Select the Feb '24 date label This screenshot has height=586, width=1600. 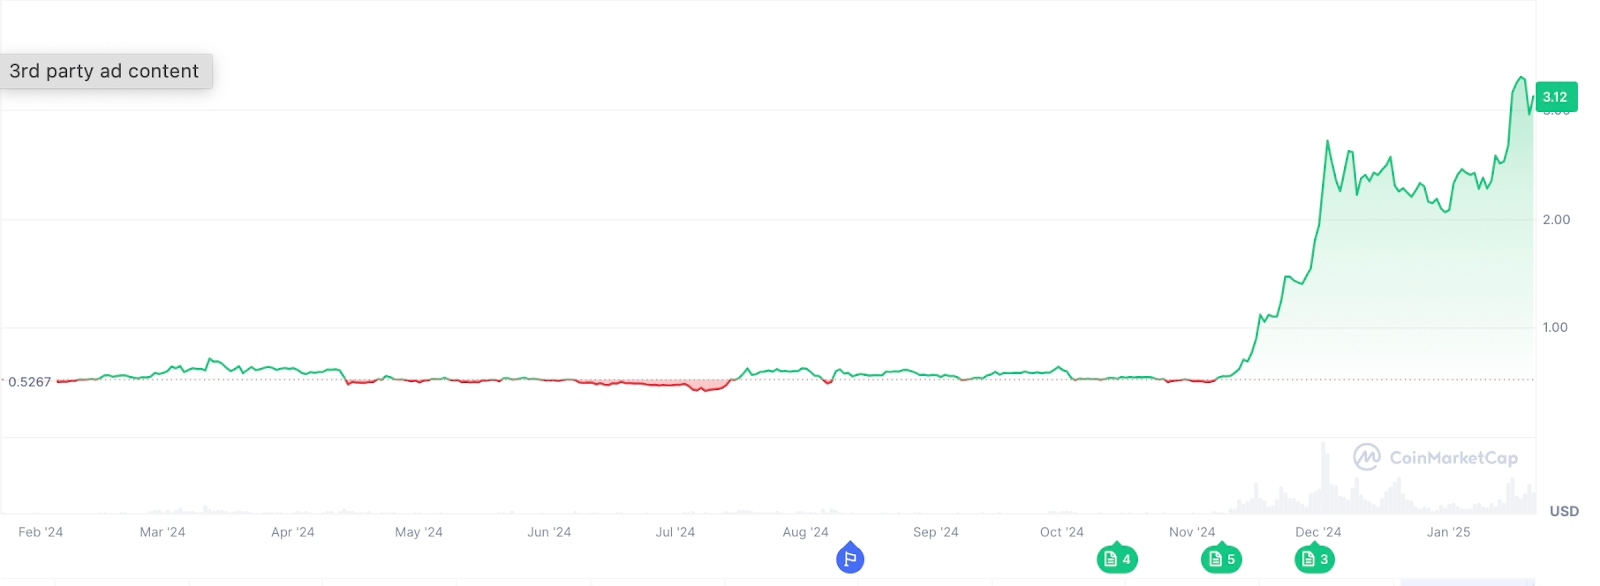[41, 532]
